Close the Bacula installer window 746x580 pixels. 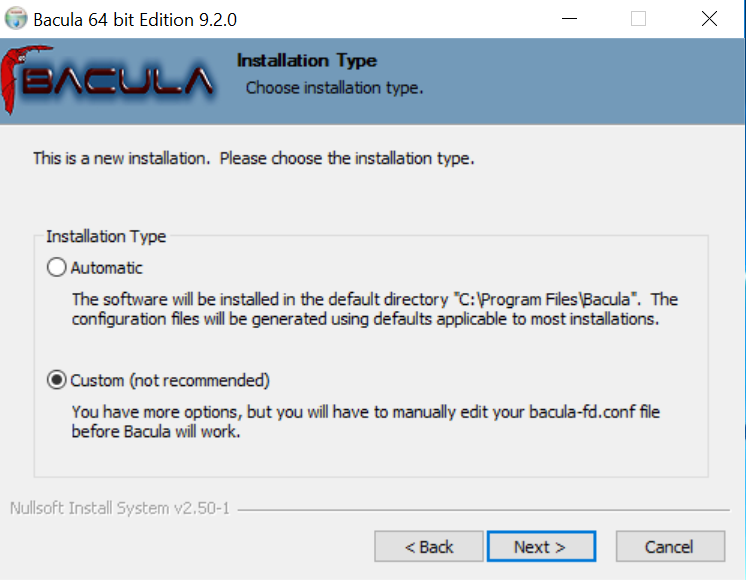click(709, 19)
